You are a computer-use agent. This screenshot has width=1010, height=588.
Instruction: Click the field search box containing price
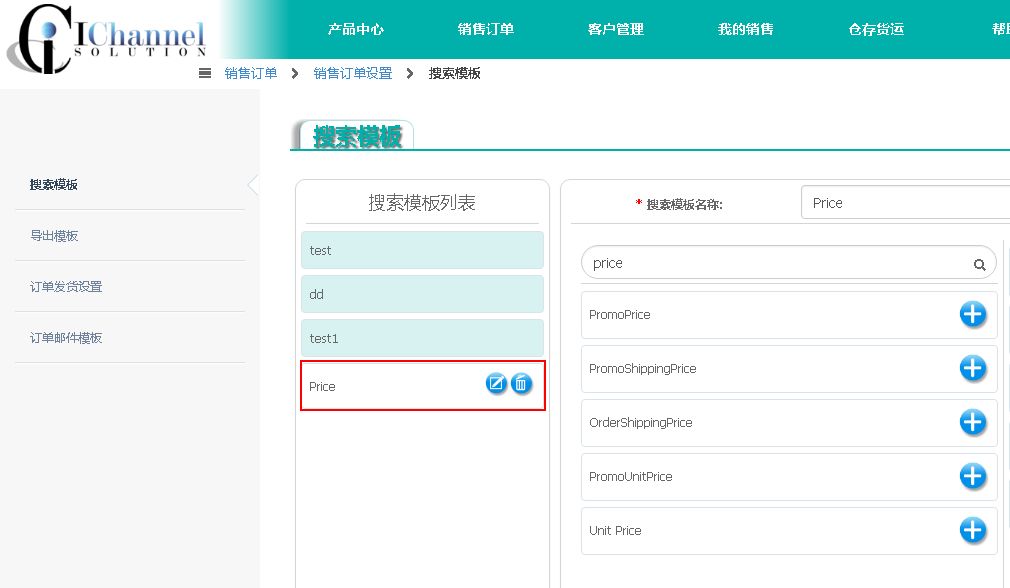788,263
